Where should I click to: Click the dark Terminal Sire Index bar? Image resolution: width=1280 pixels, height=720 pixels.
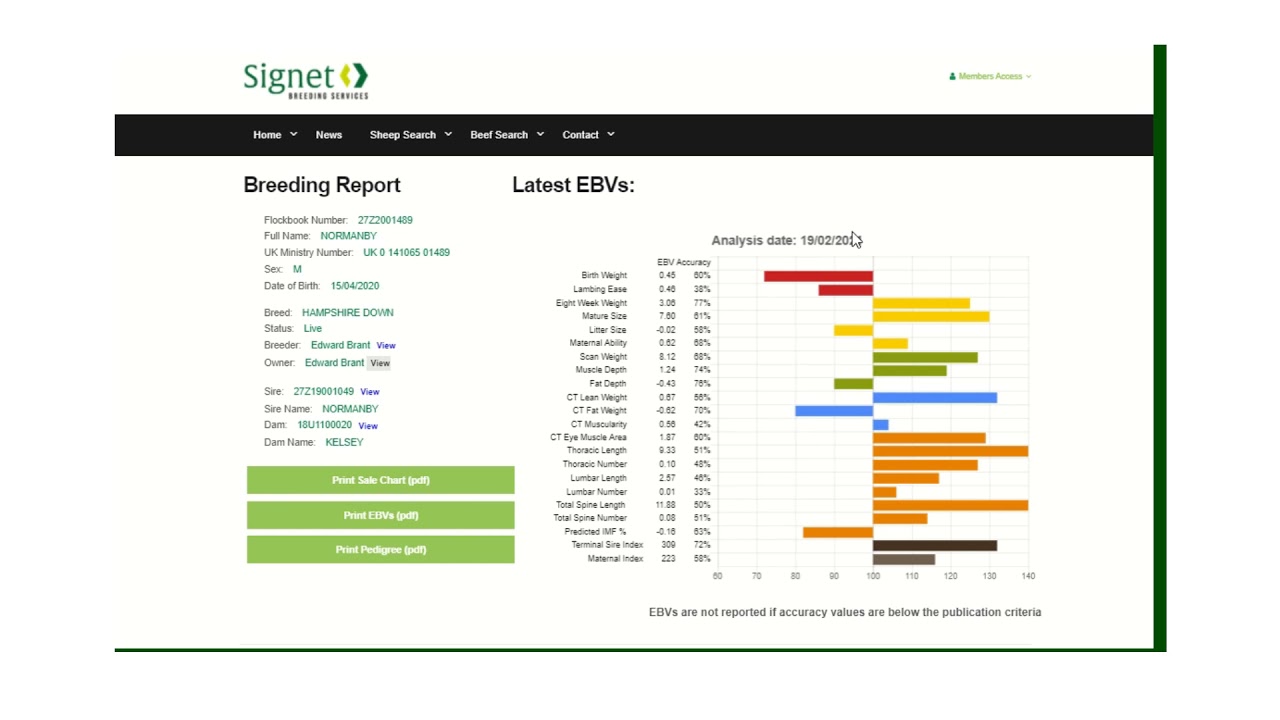click(x=935, y=546)
